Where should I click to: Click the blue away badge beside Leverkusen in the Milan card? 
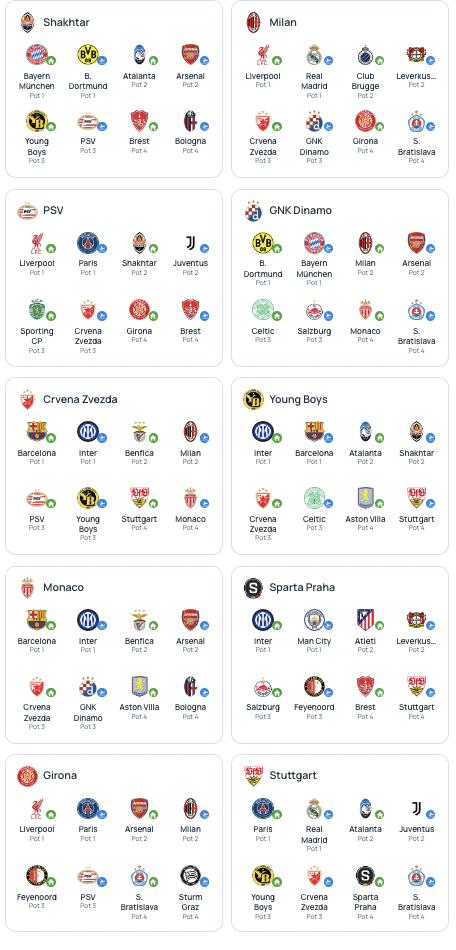tap(431, 61)
